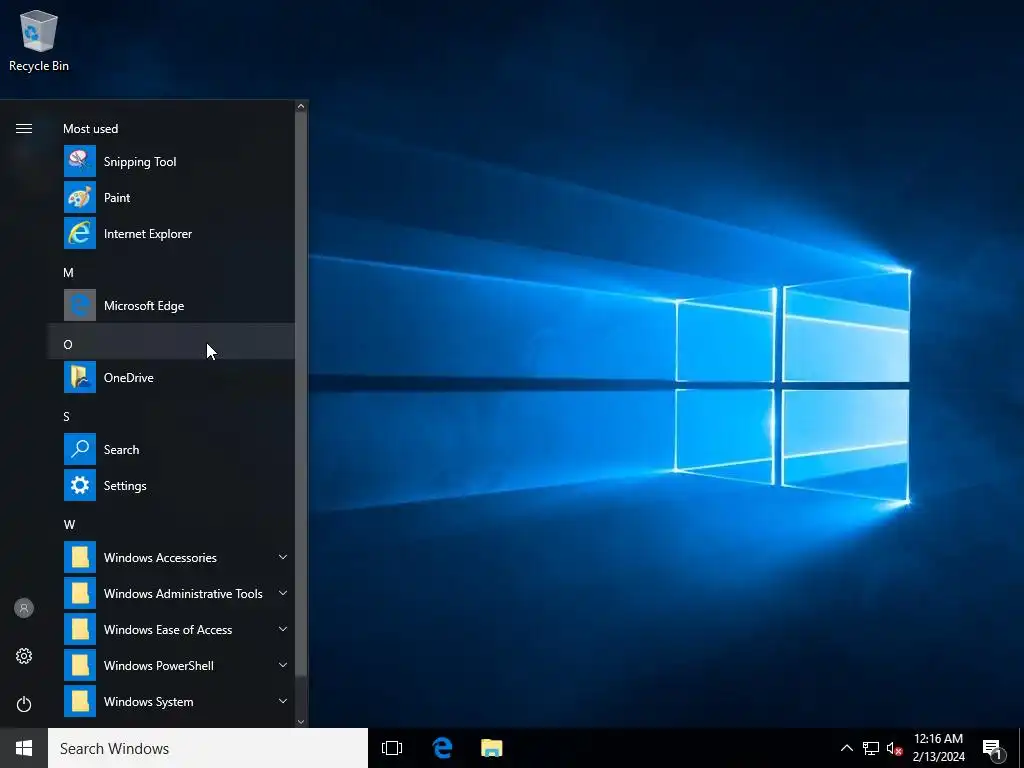Open File Explorer from the taskbar
This screenshot has height=768, width=1024.
(x=492, y=748)
